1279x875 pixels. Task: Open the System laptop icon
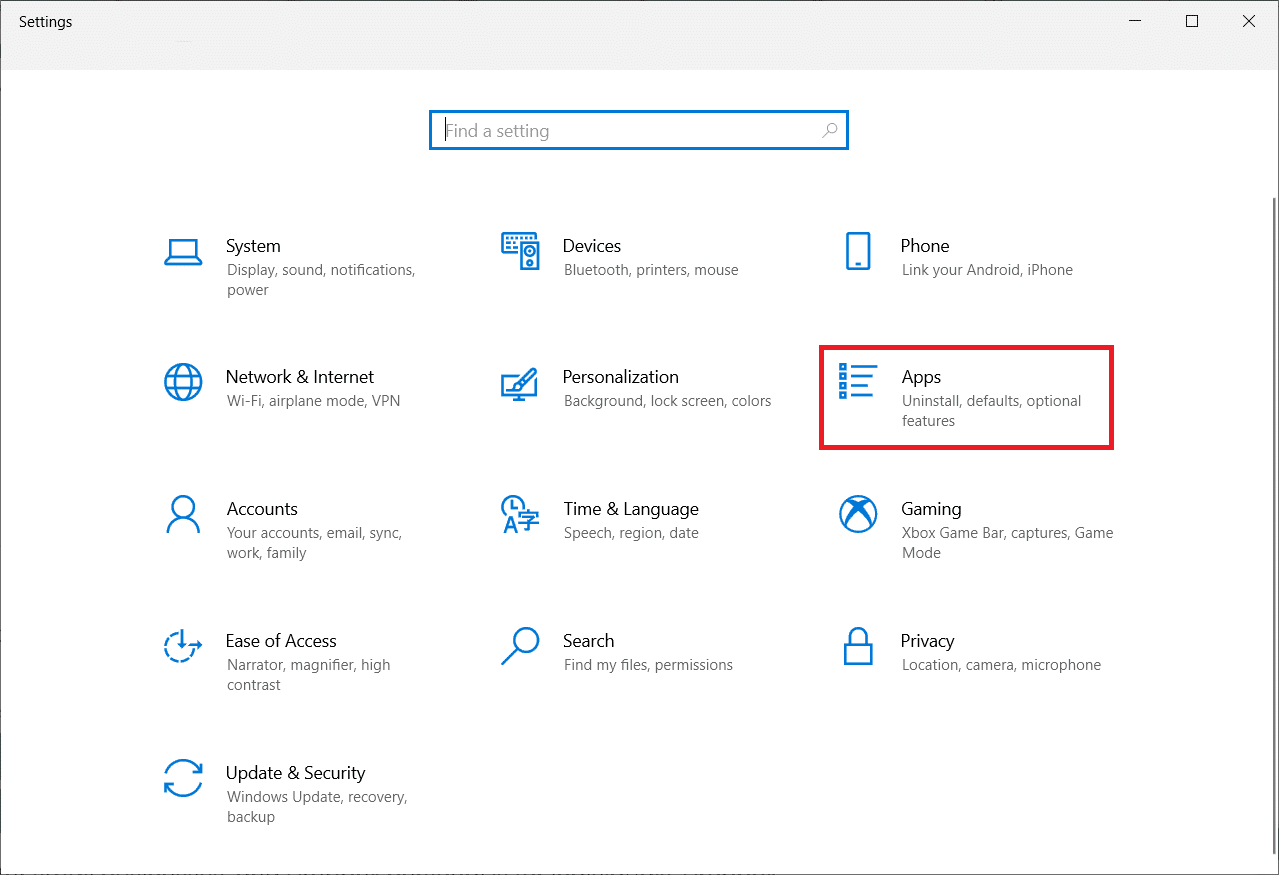click(x=183, y=252)
